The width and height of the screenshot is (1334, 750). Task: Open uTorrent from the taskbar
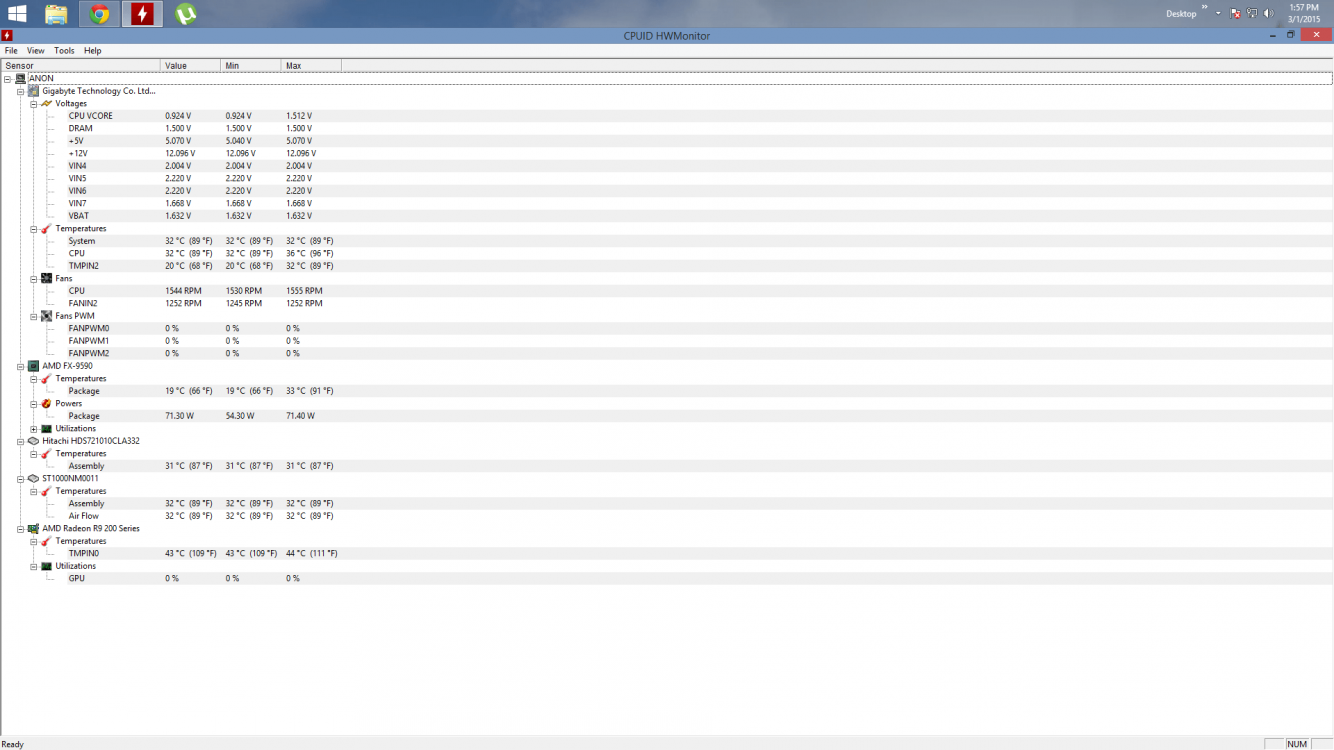point(185,14)
